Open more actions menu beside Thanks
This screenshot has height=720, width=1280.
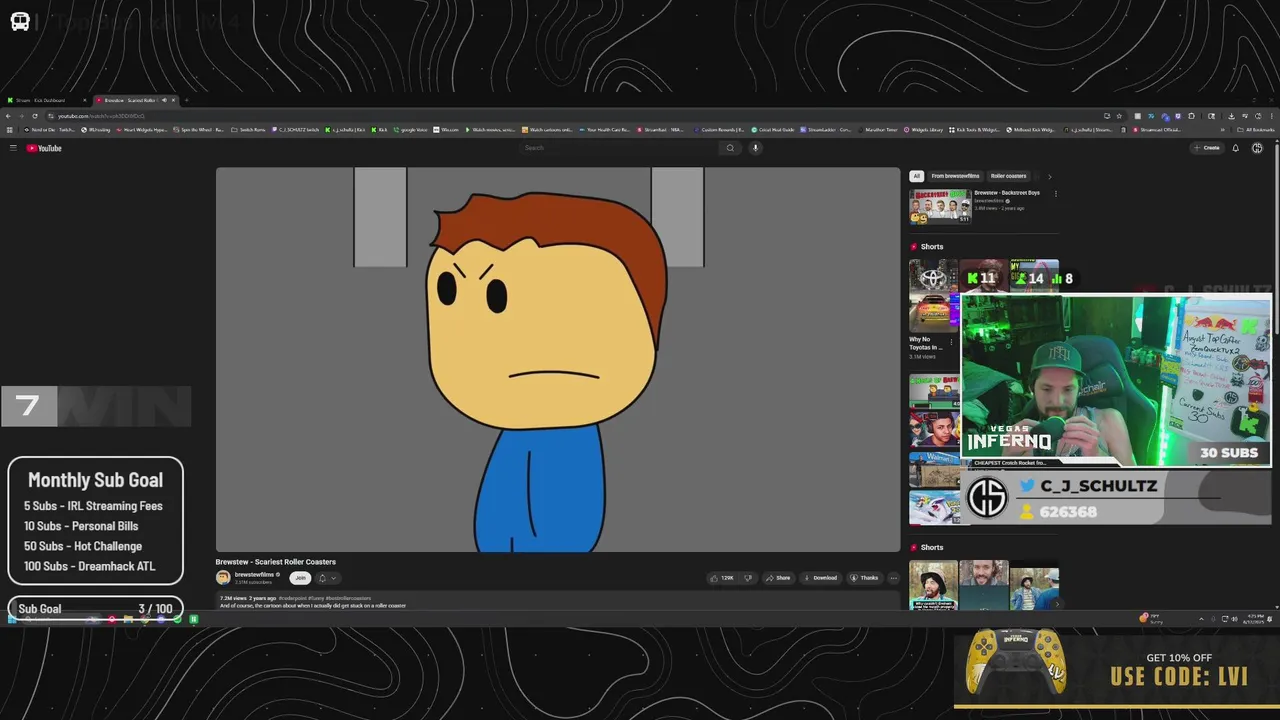[893, 577]
